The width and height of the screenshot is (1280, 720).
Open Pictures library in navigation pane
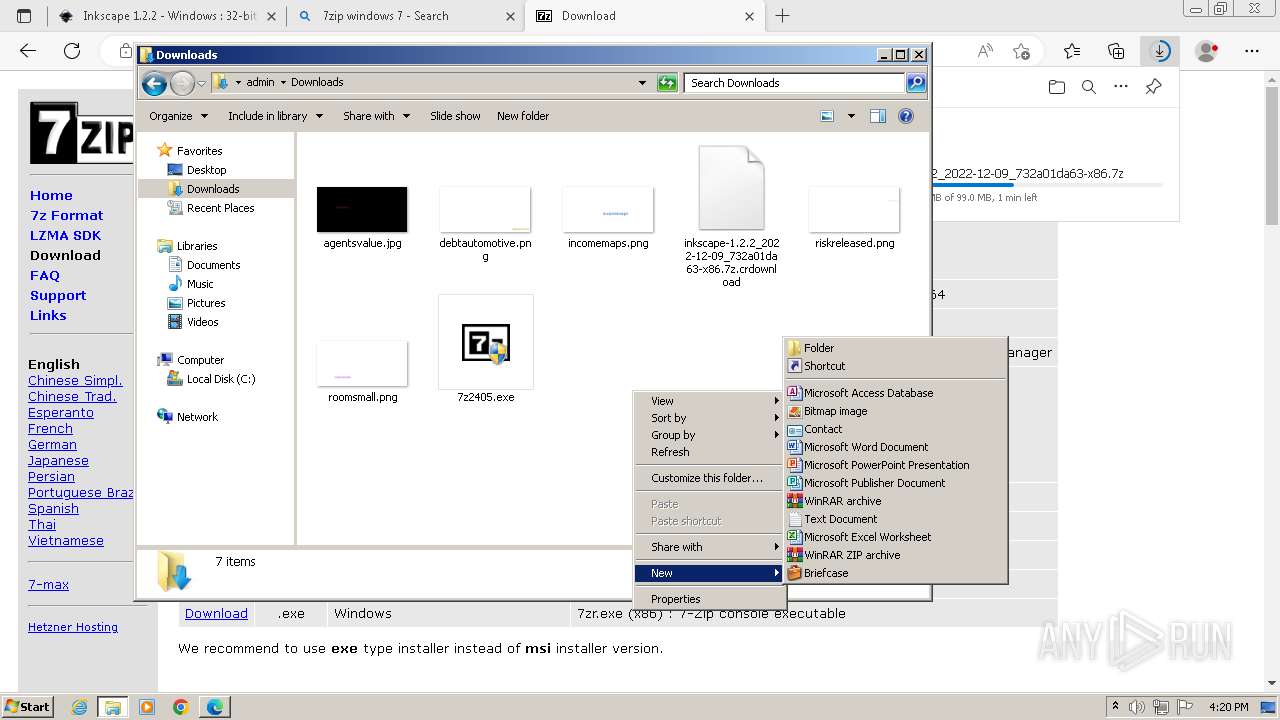coord(206,303)
